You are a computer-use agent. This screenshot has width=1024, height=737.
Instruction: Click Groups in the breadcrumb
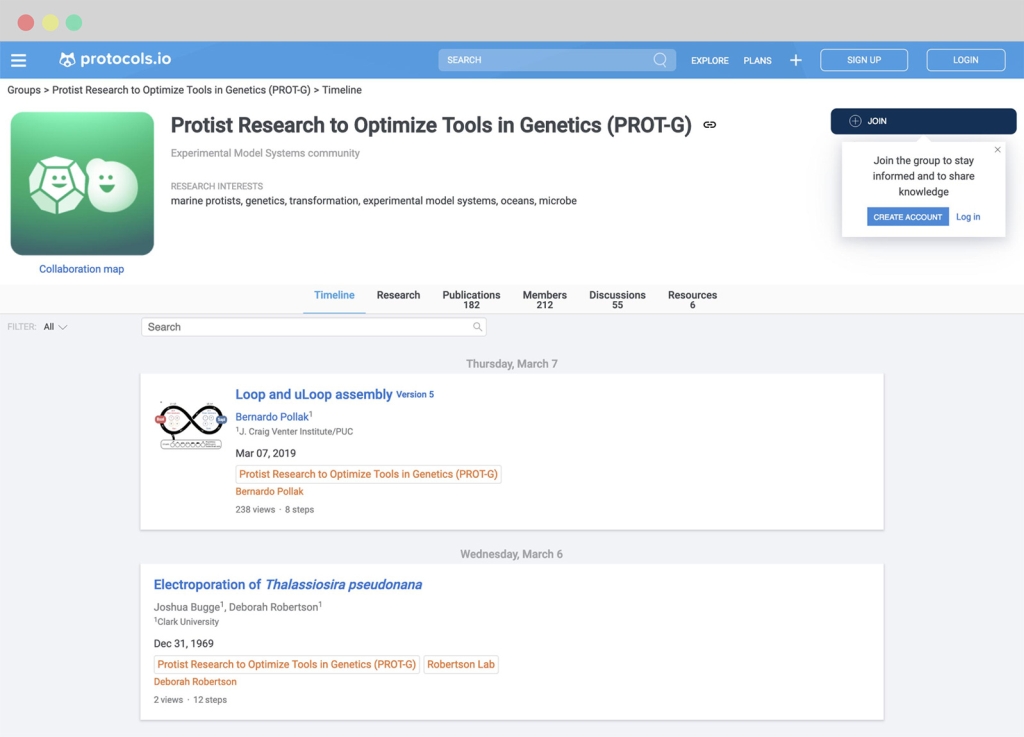pyautogui.click(x=24, y=90)
